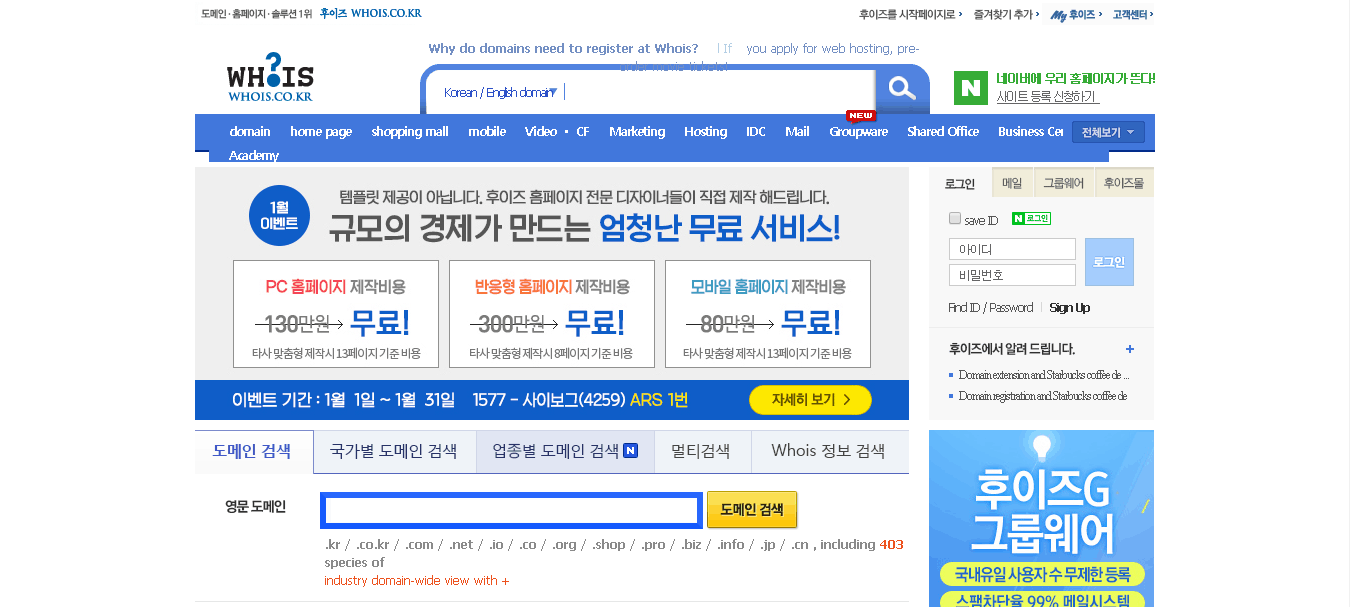Open the Korean / English domain dropdown
The height and width of the screenshot is (607, 1350).
500,92
